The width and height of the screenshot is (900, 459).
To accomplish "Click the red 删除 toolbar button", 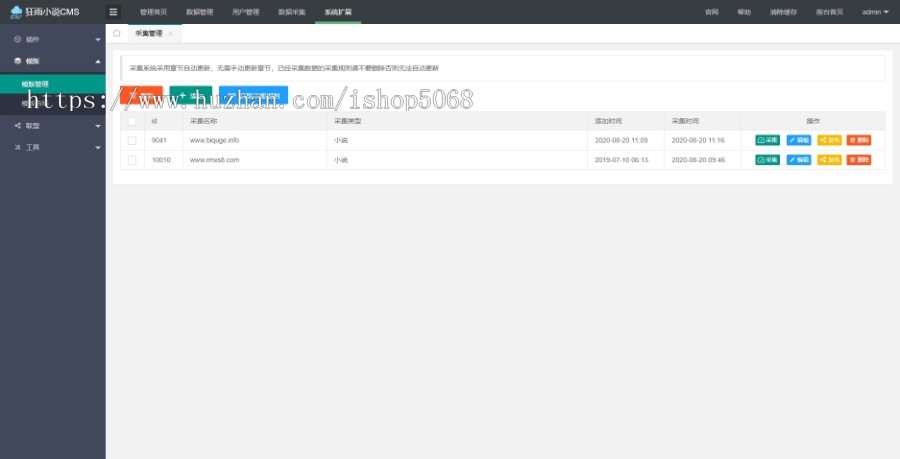I will (141, 95).
